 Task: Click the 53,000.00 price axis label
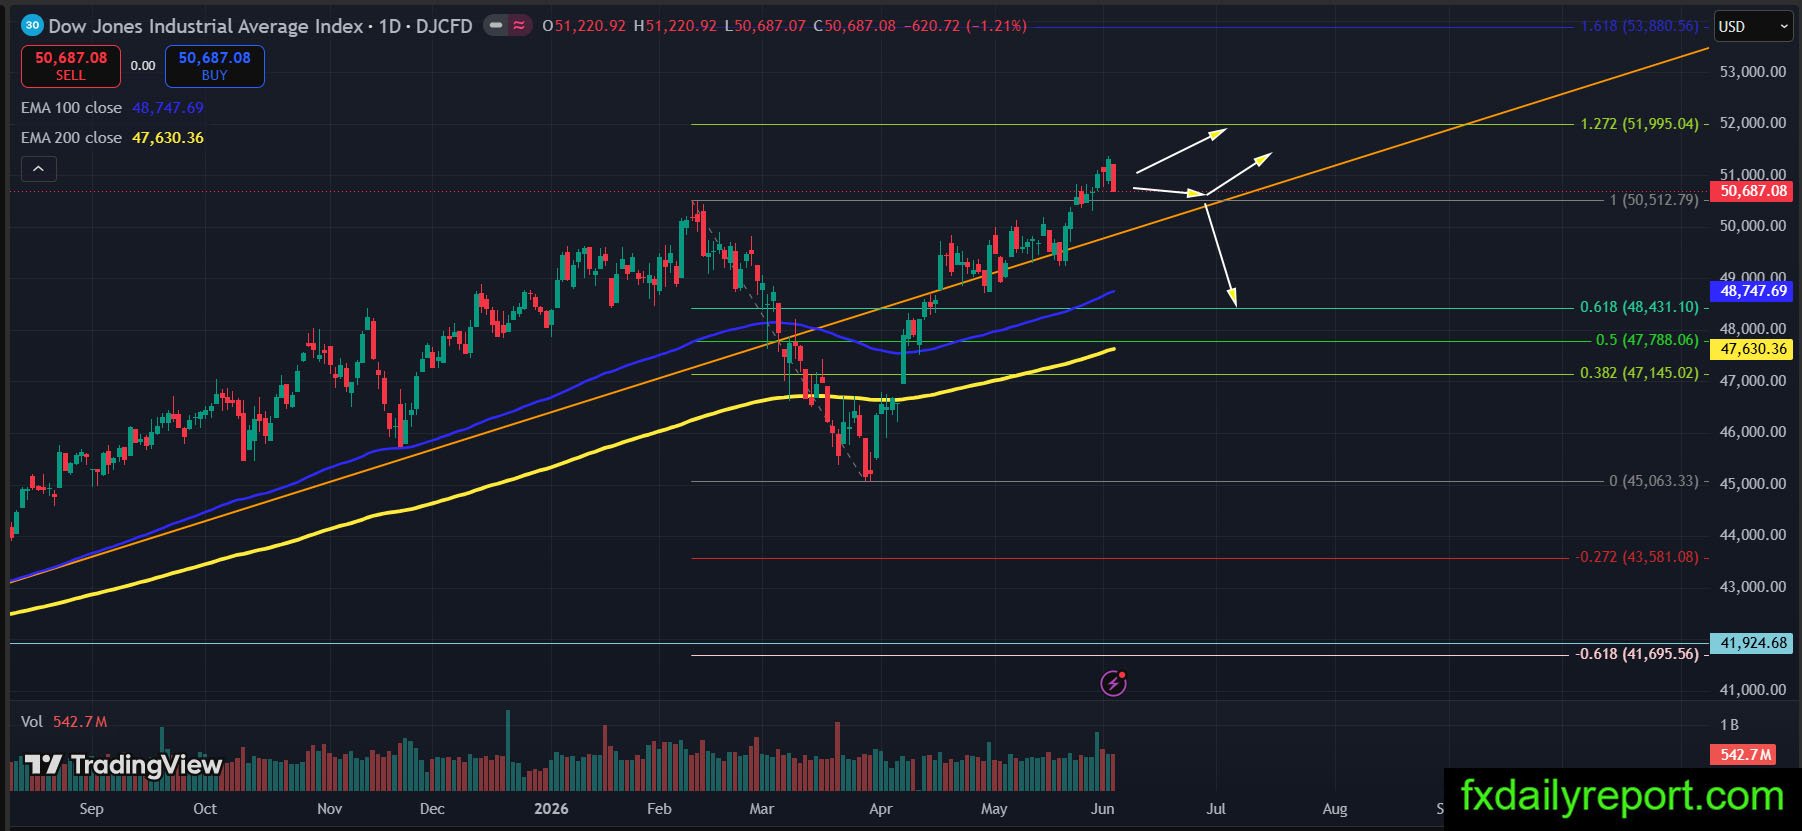coord(1753,72)
